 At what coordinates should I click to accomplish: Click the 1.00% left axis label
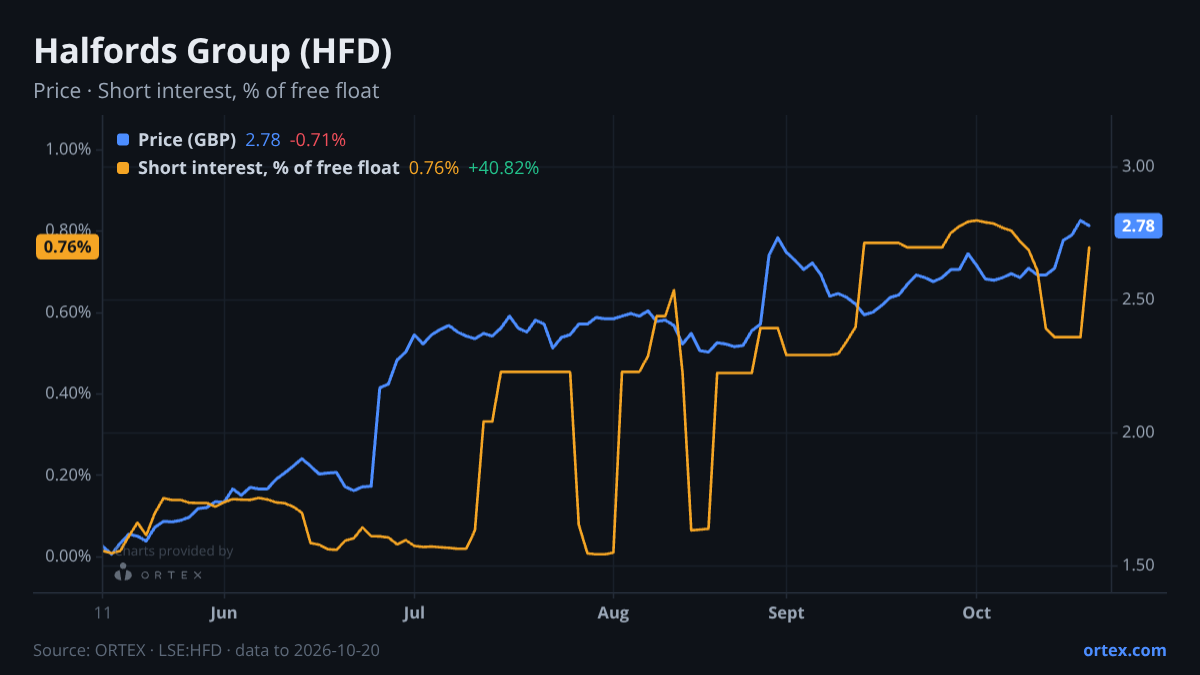coord(68,149)
